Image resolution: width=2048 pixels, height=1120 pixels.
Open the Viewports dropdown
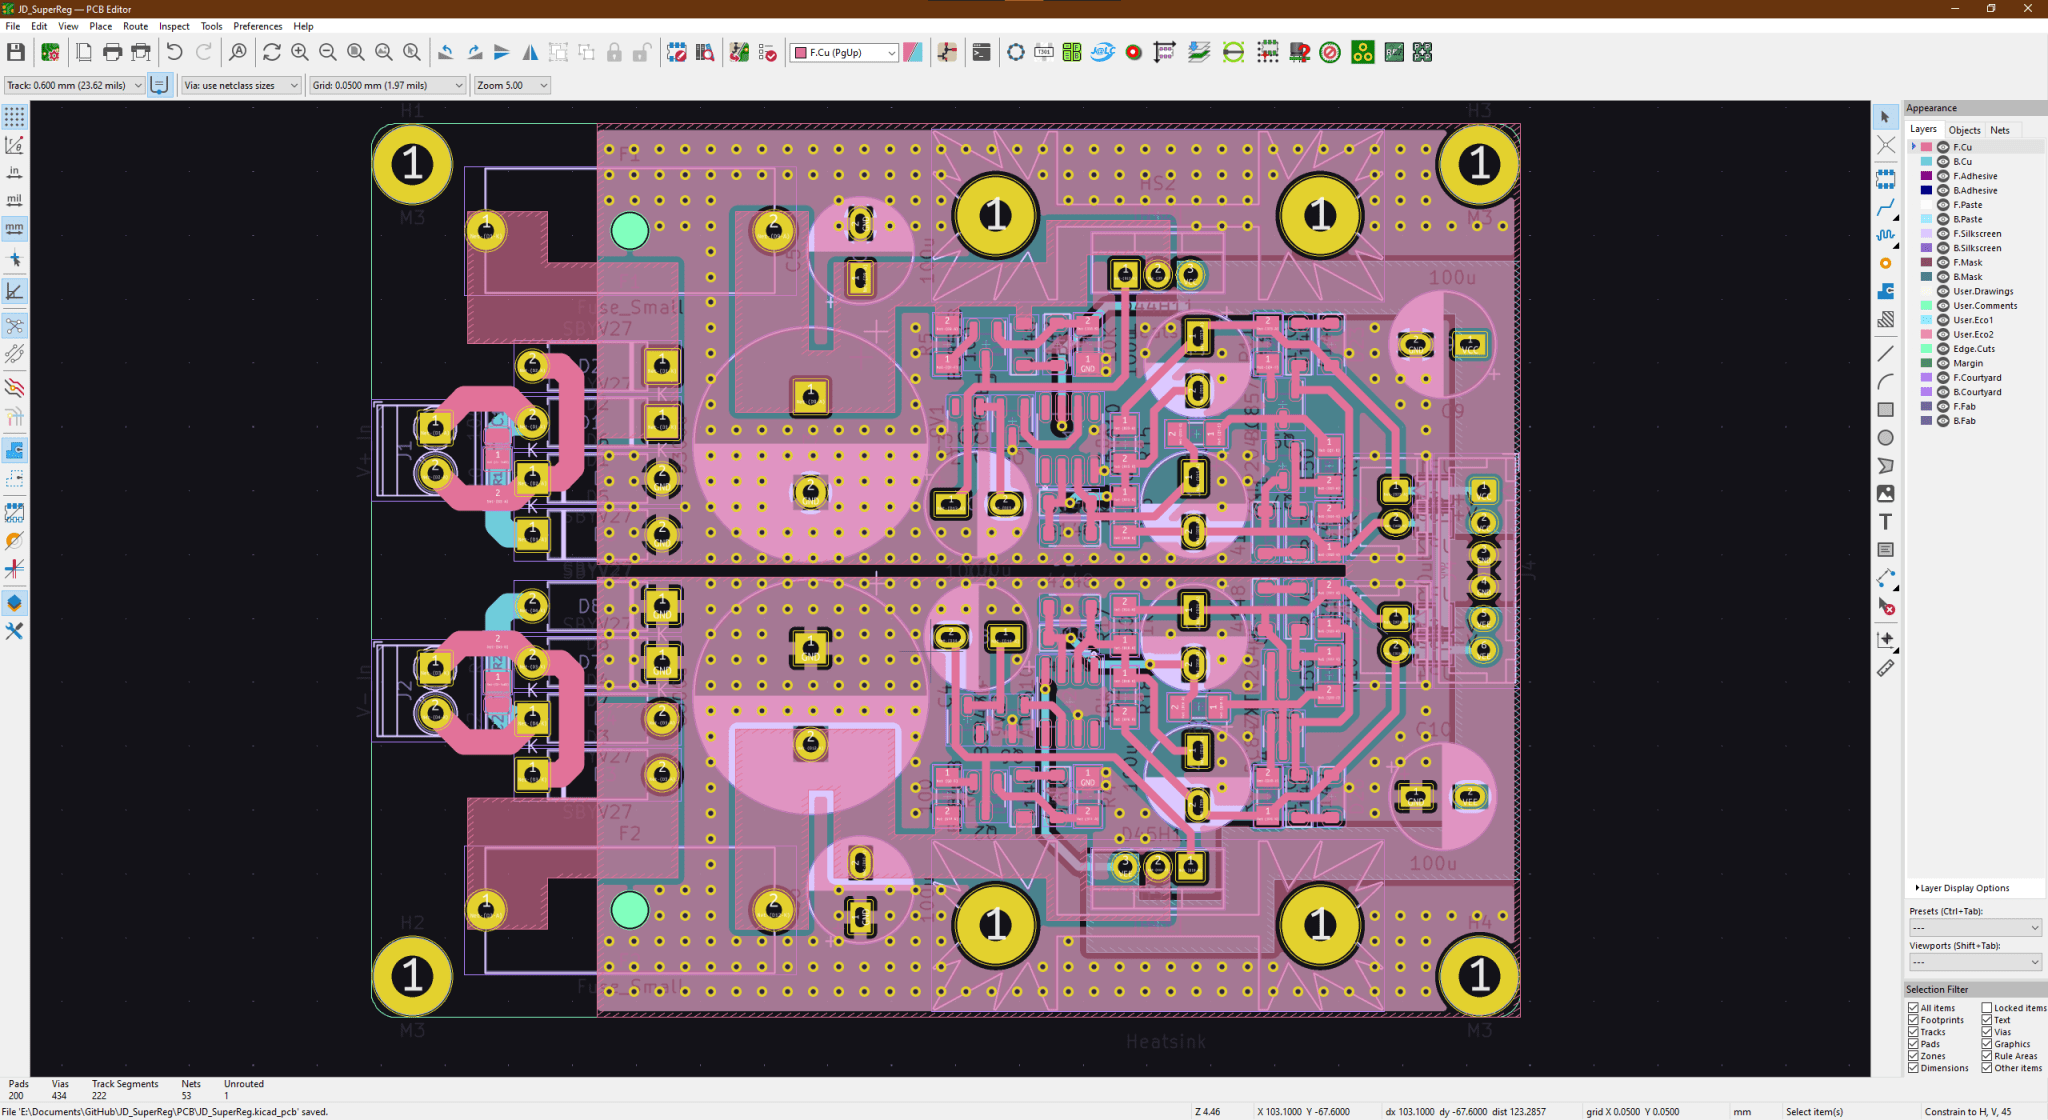pyautogui.click(x=1974, y=962)
